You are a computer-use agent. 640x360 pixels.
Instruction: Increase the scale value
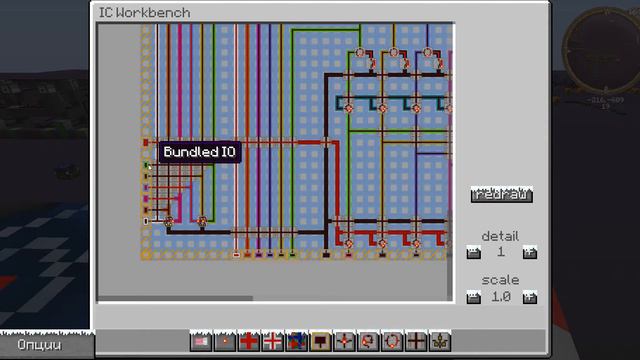[x=530, y=297]
